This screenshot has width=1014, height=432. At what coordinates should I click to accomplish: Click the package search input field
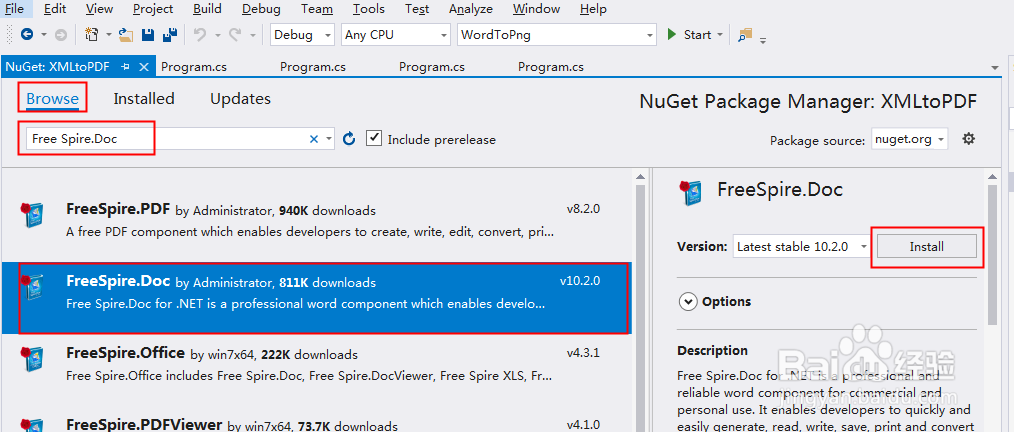tap(165, 139)
